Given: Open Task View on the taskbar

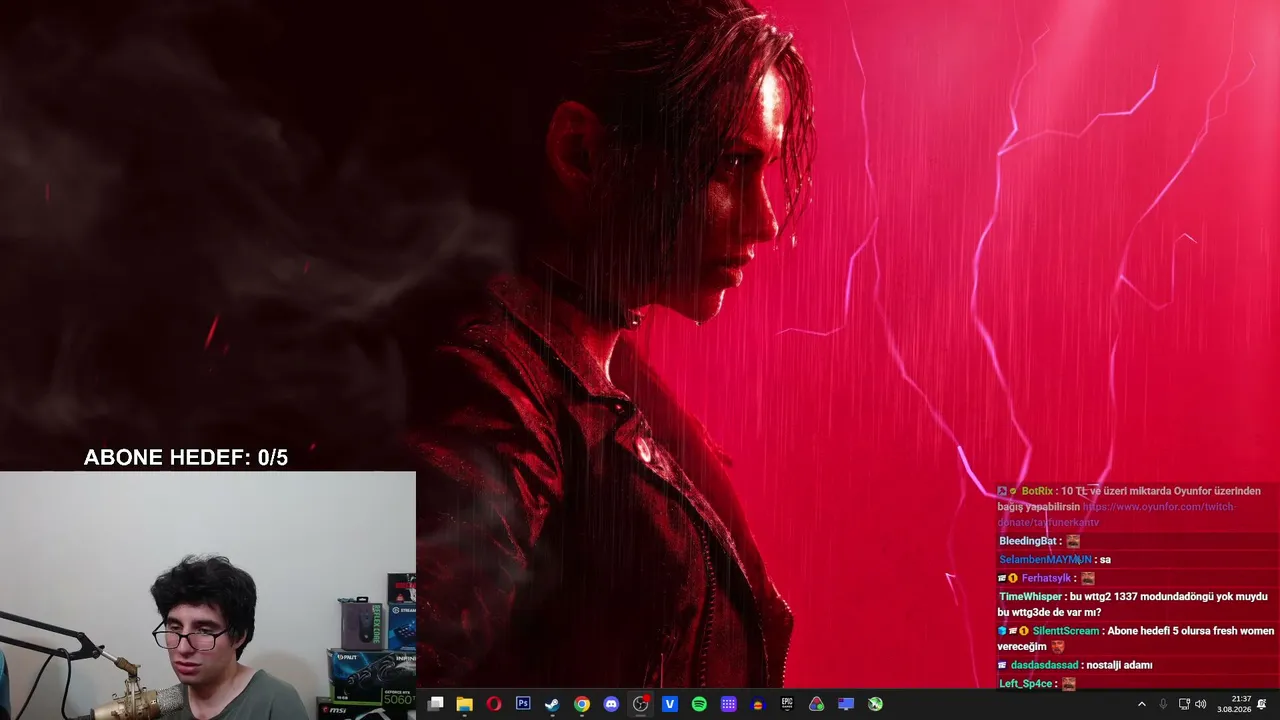Looking at the screenshot, I should pyautogui.click(x=435, y=704).
